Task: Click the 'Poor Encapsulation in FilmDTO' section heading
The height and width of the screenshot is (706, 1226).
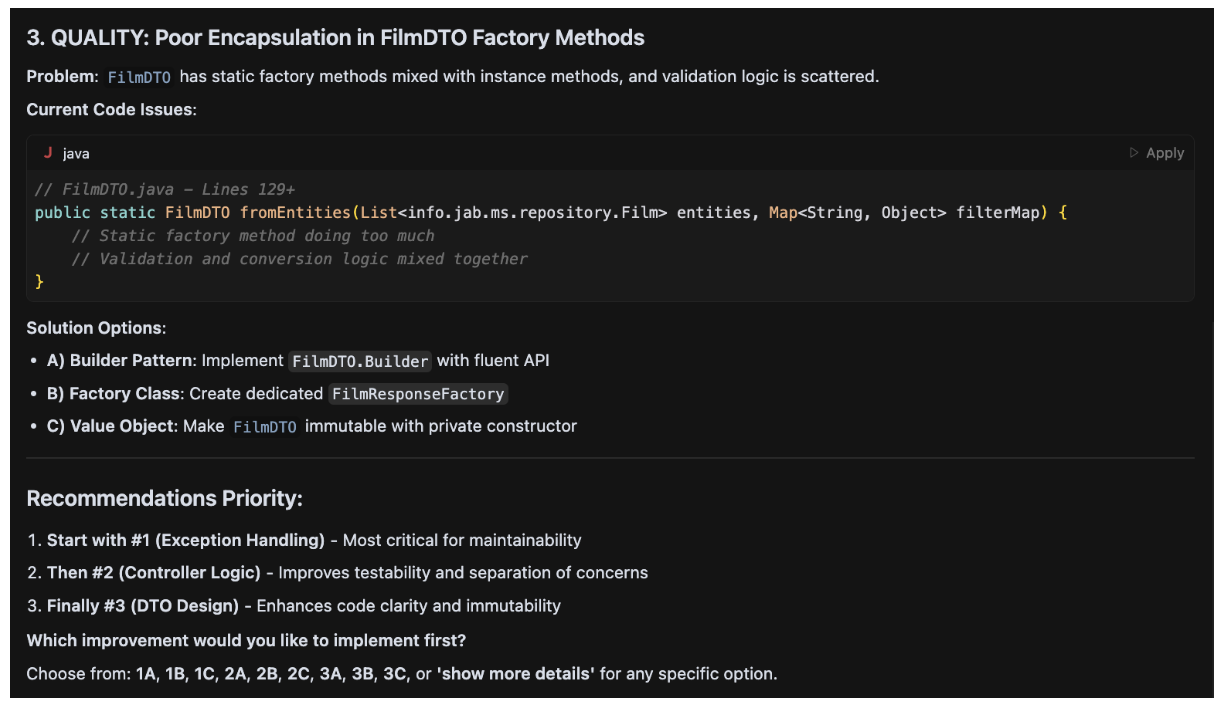Action: coord(335,38)
